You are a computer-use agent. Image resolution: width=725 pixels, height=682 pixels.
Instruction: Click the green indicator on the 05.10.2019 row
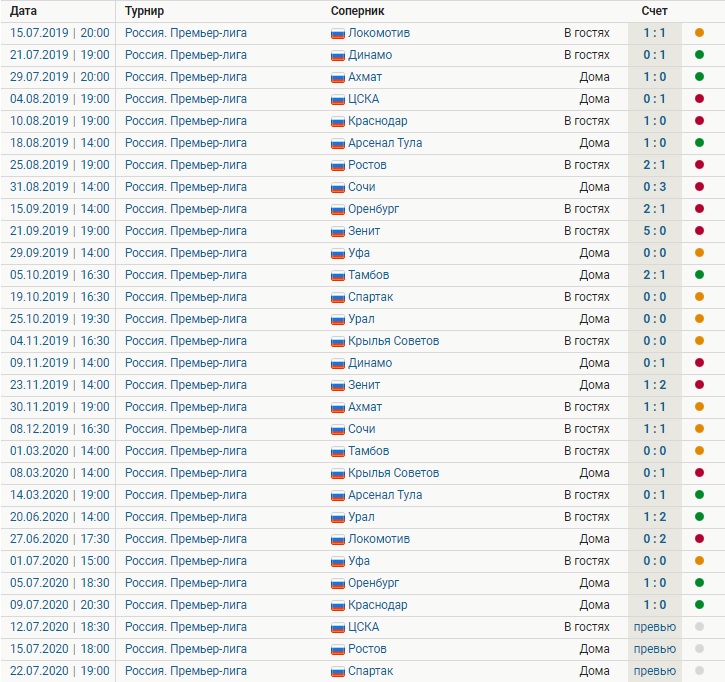point(699,275)
